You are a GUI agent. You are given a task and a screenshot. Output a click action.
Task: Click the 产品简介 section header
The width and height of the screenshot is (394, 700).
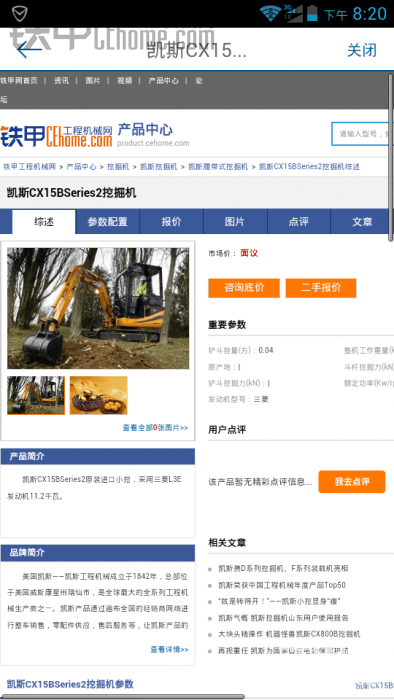98,457
